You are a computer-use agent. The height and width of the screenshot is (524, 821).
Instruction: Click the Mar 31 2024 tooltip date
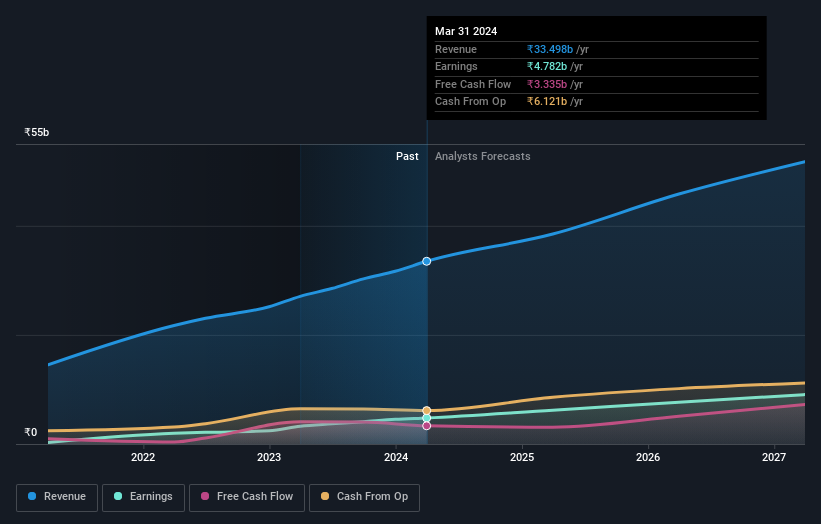point(466,31)
